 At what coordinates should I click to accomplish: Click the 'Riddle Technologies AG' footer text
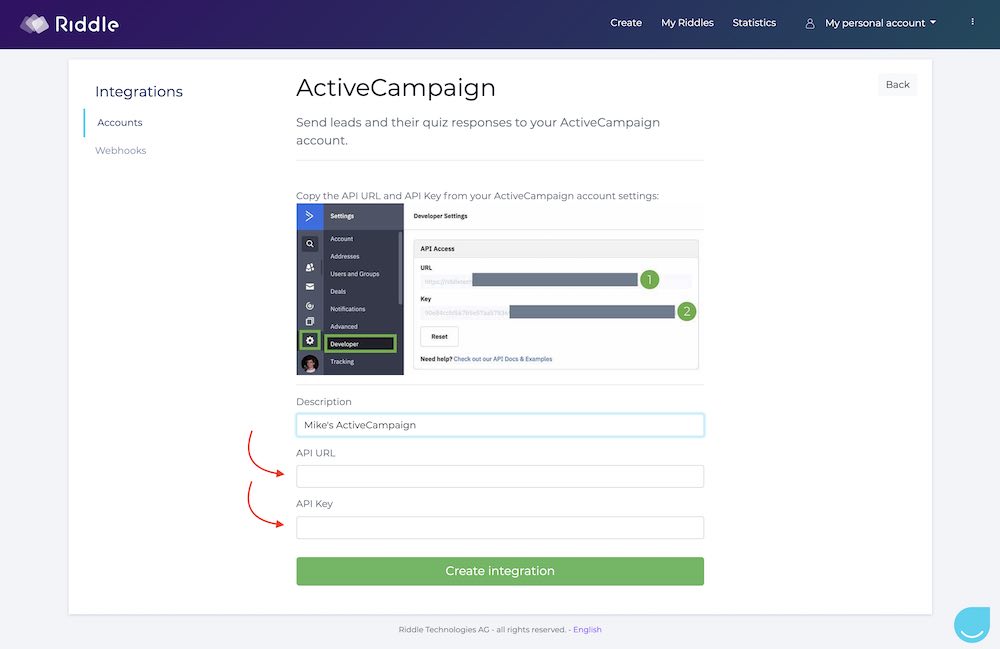444,629
